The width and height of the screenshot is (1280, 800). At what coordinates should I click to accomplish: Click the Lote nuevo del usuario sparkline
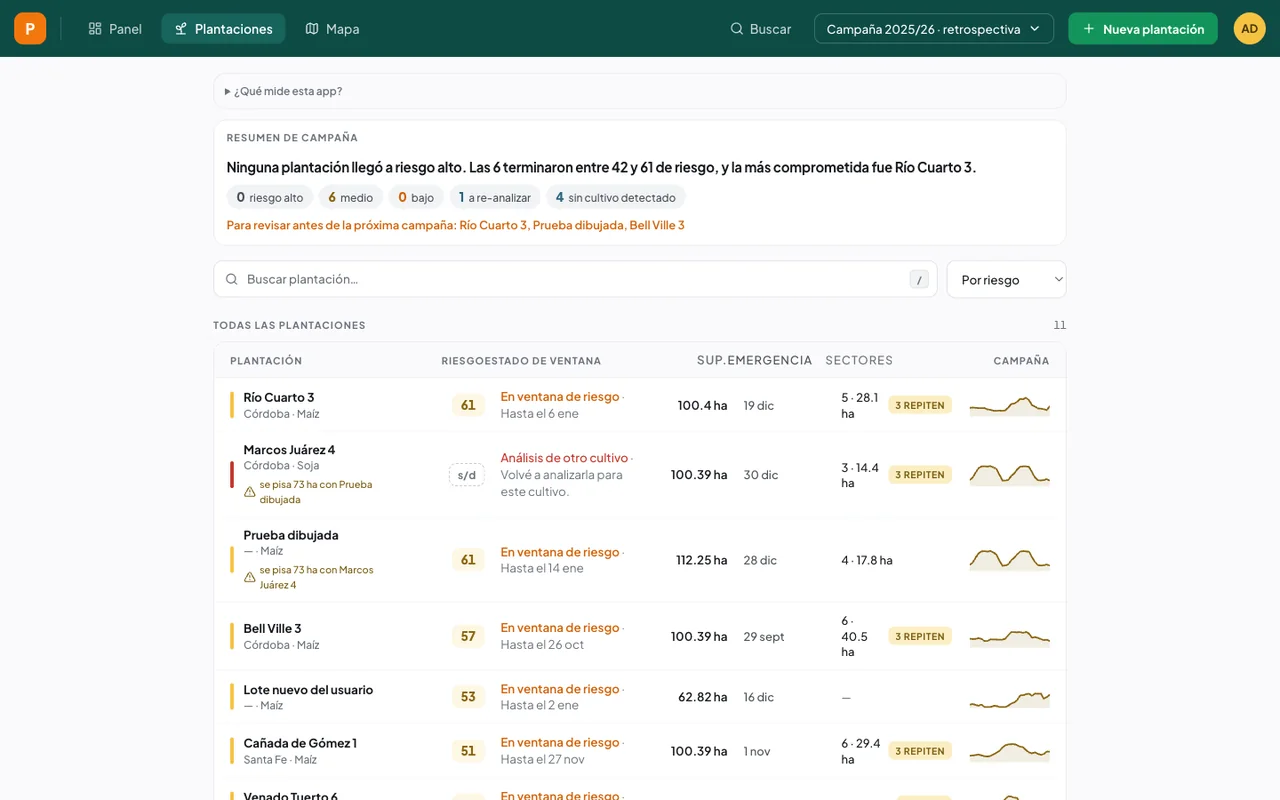click(1010, 697)
